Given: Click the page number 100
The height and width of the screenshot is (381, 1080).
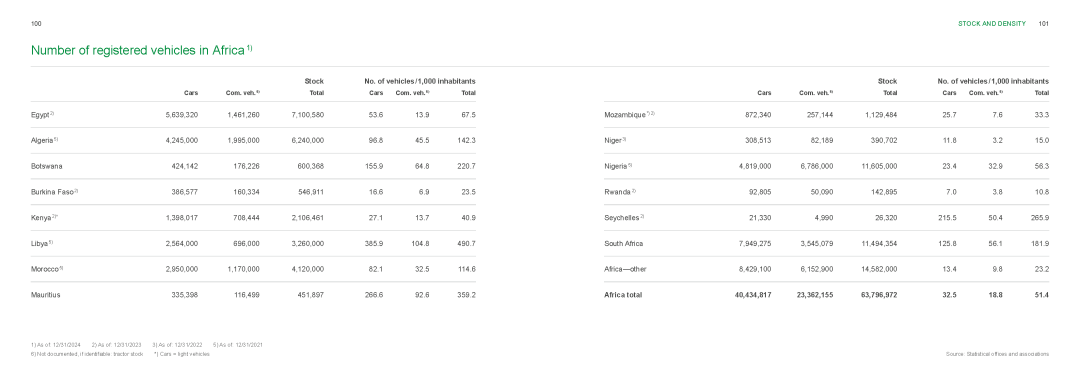Looking at the screenshot, I should [37, 23].
